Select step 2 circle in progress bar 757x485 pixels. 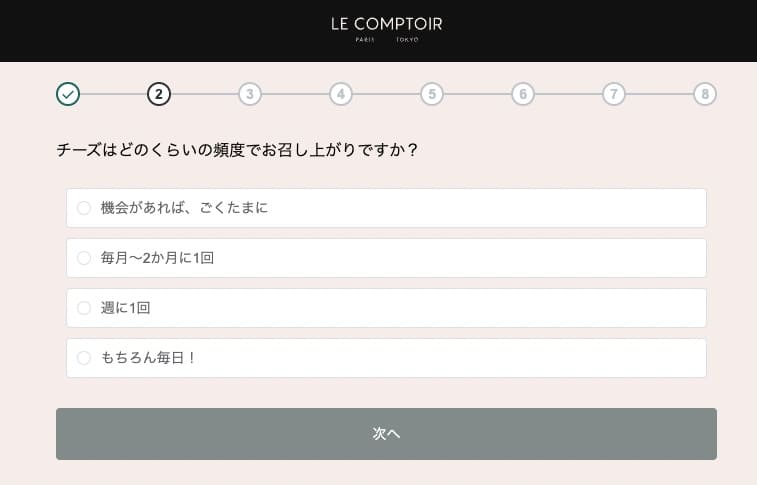coord(159,94)
